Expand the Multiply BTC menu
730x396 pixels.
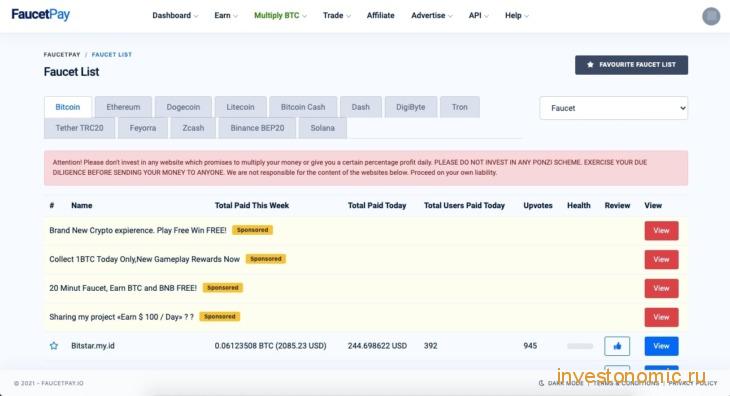(280, 15)
